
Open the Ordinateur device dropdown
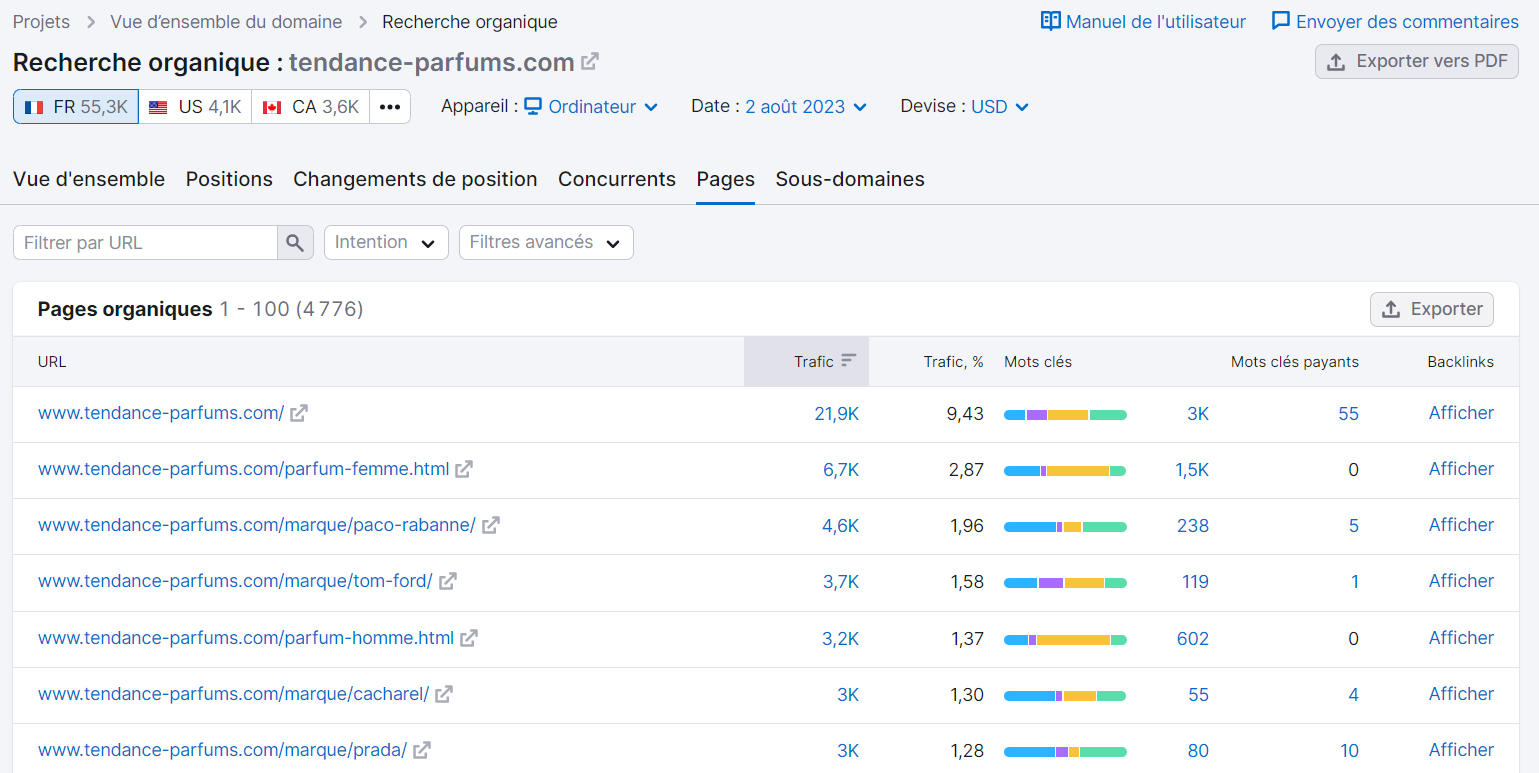point(591,107)
